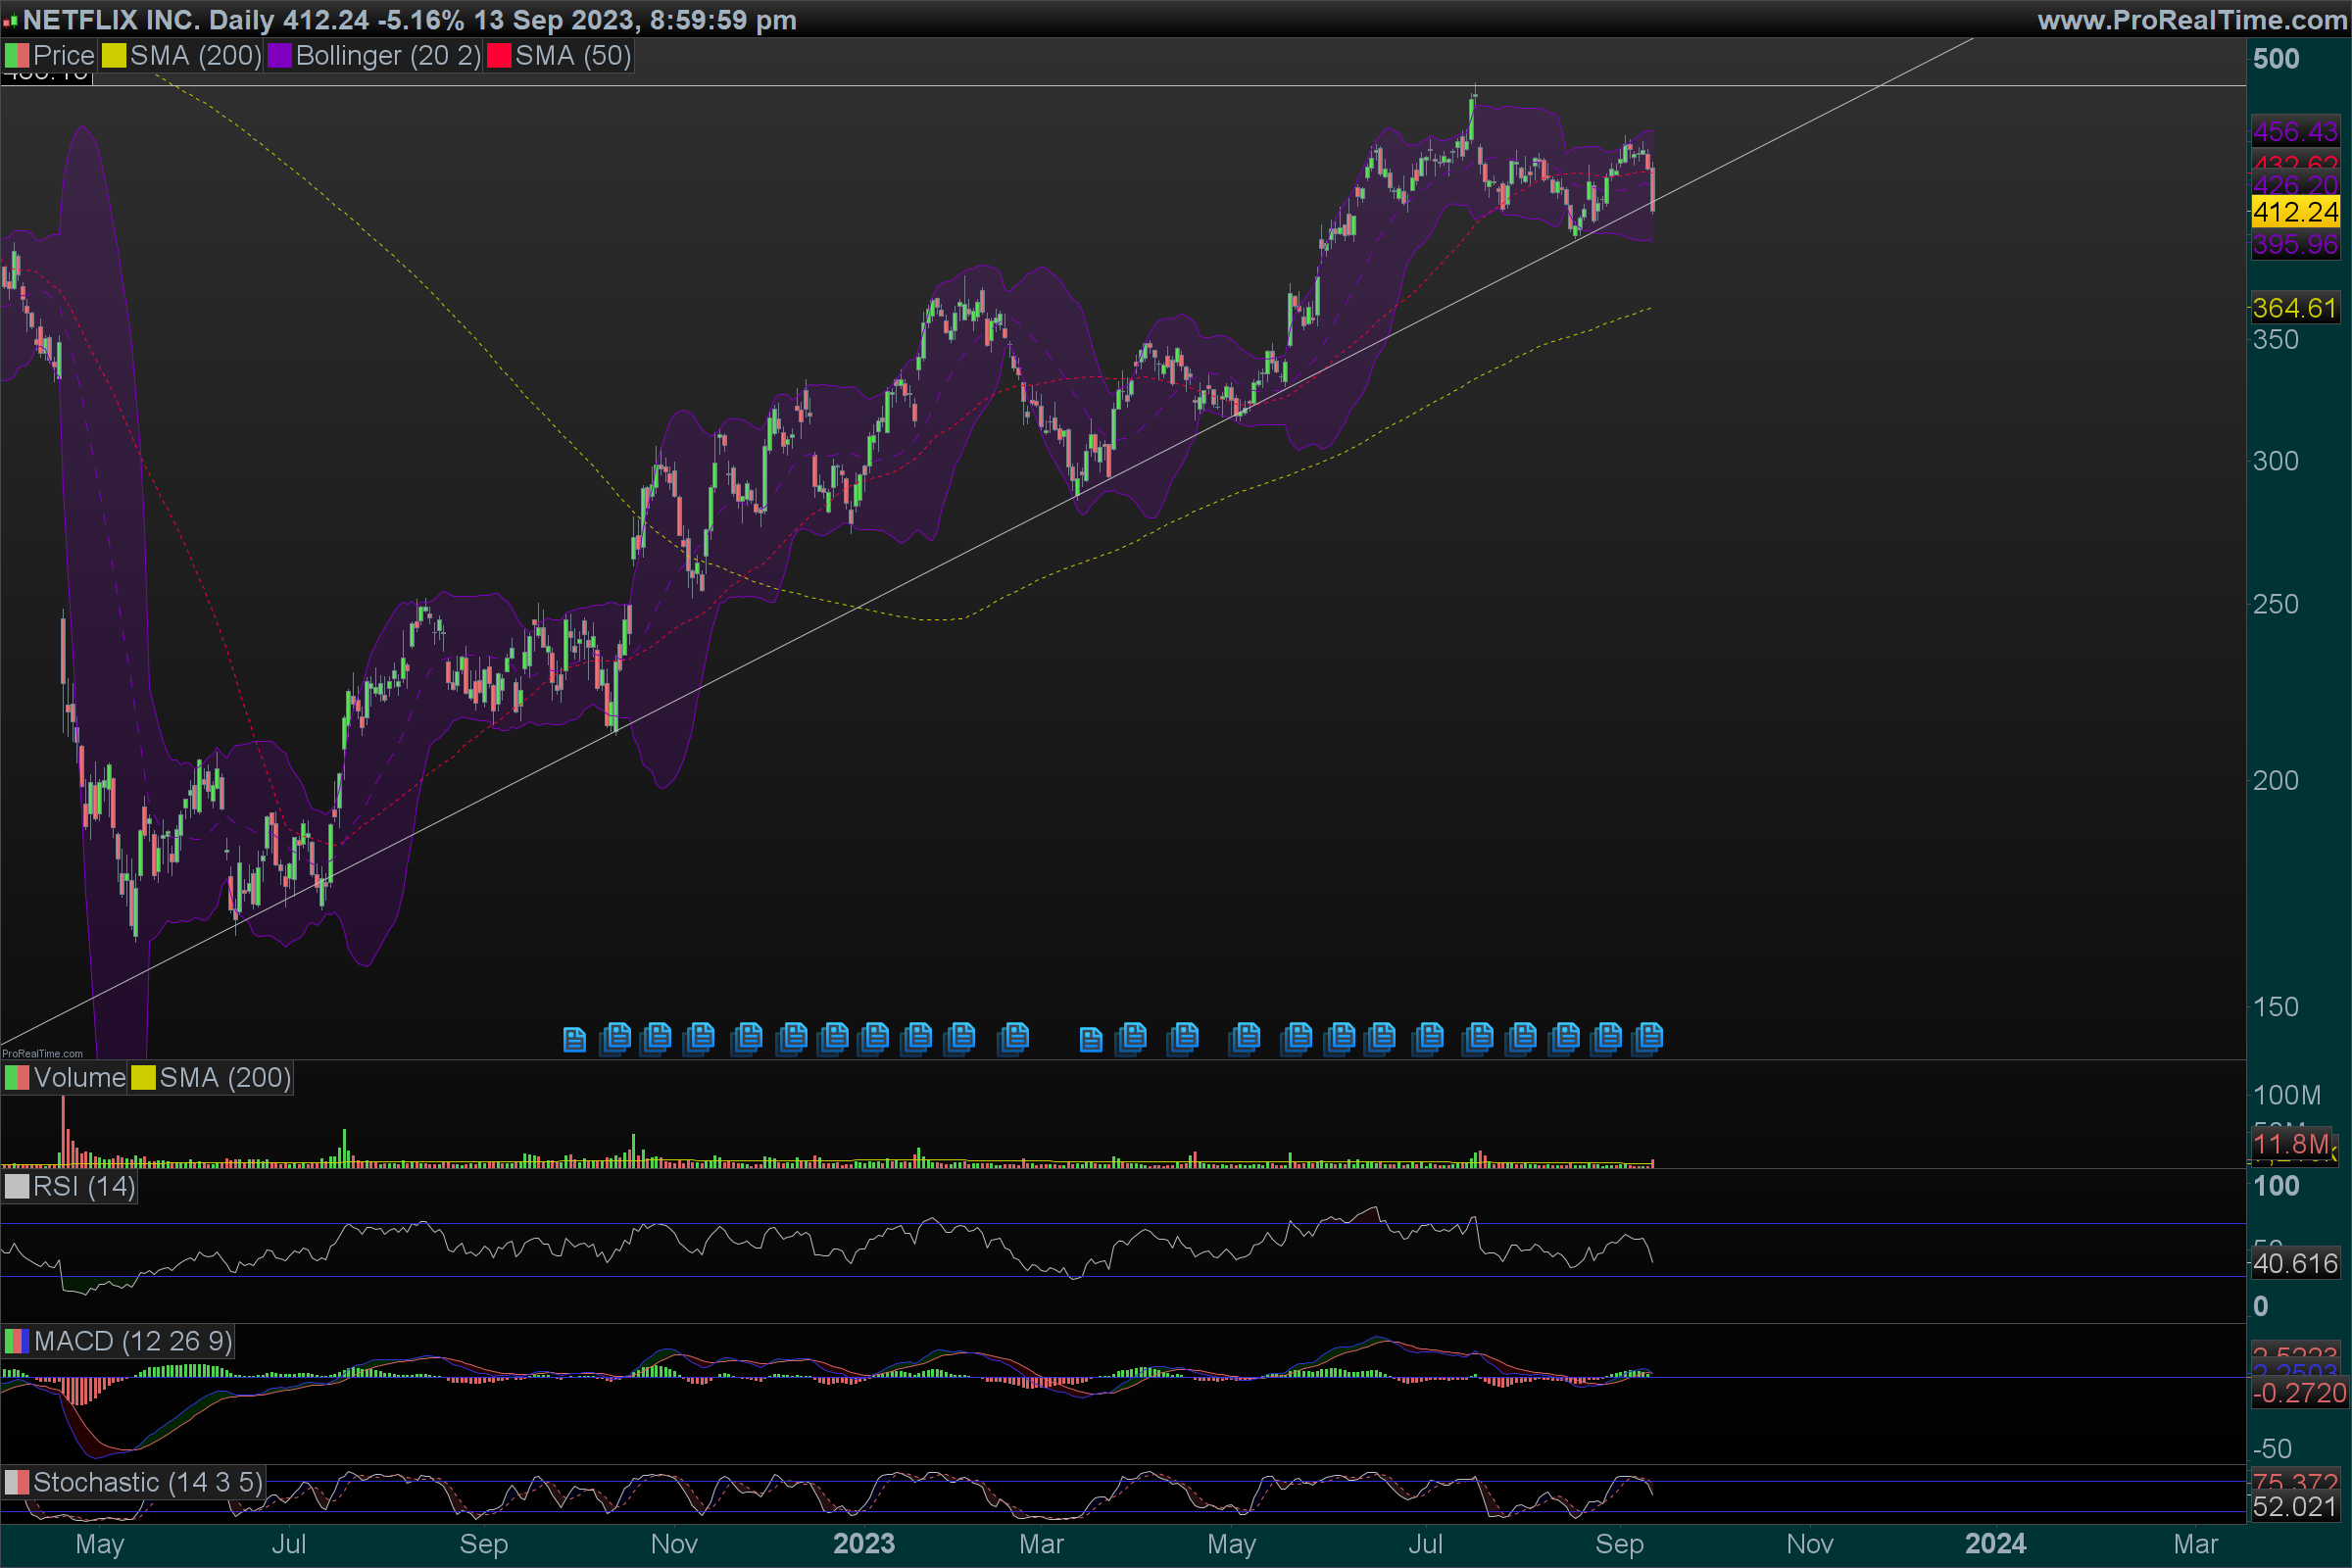Open the first single-page news icon on the chart
This screenshot has height=1568, width=2352.
coord(574,1040)
